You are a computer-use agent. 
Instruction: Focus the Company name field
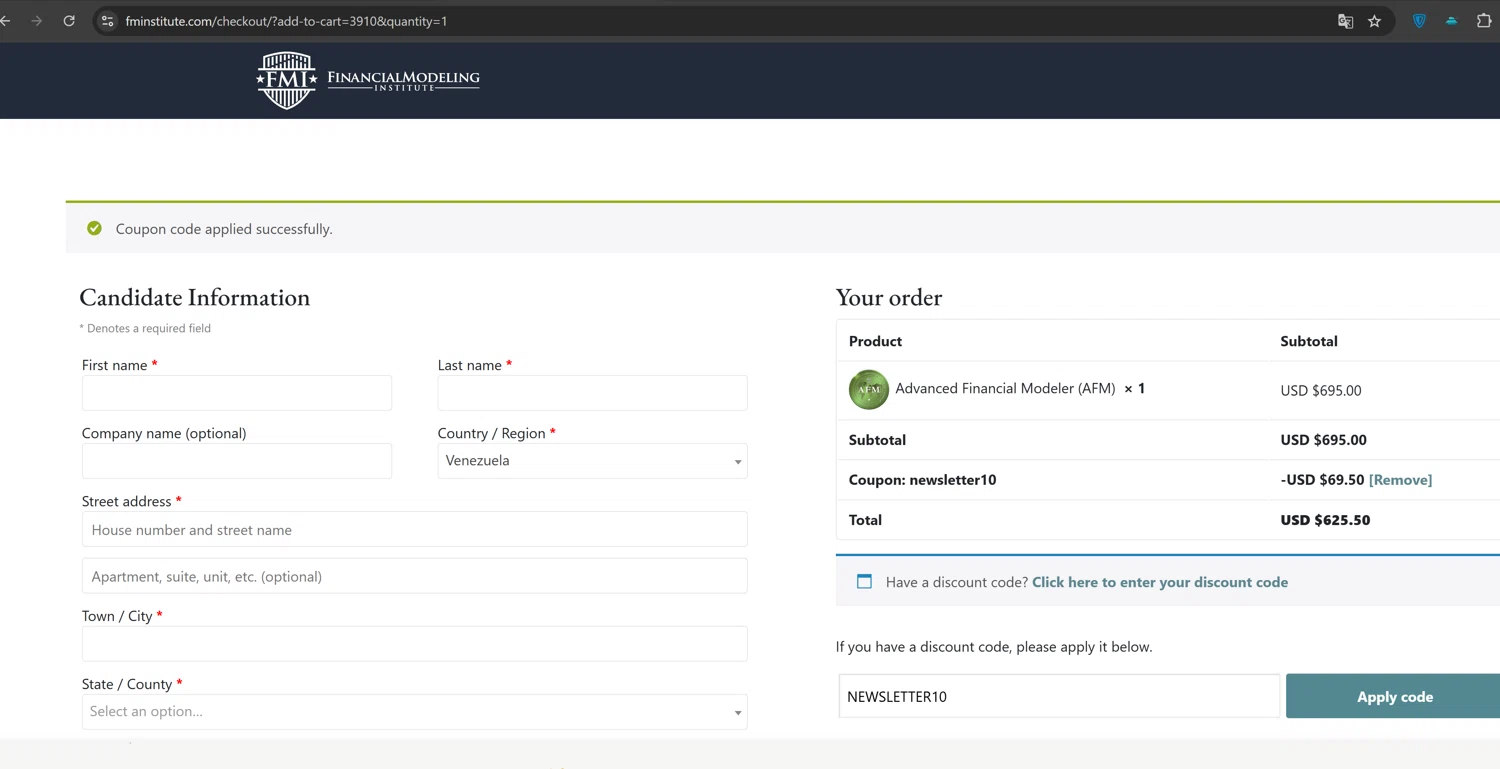coord(237,461)
